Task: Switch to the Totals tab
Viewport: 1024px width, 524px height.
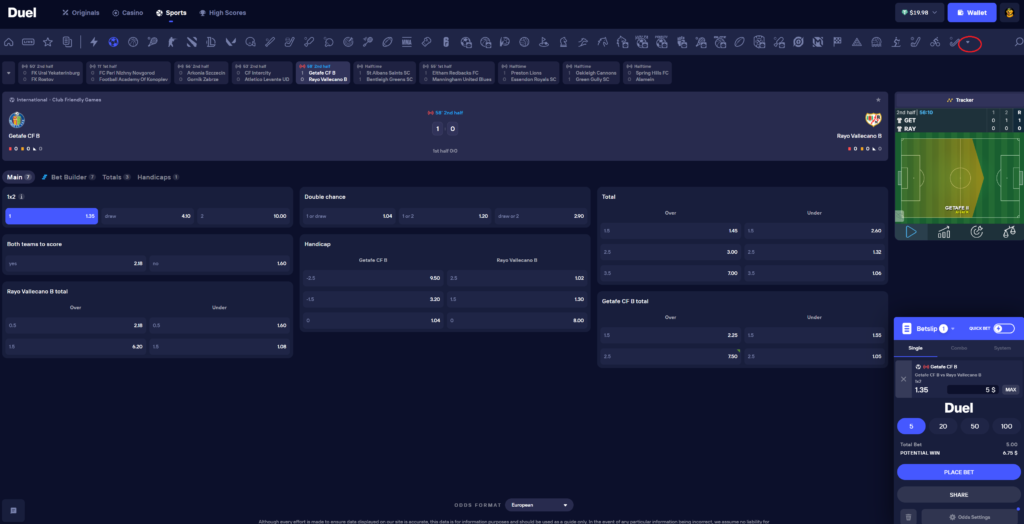Action: point(116,177)
